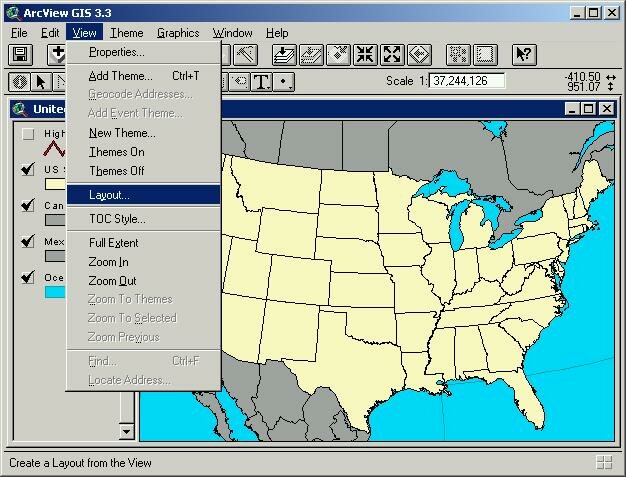
Task: Click the Scale value input field
Action: (x=467, y=81)
